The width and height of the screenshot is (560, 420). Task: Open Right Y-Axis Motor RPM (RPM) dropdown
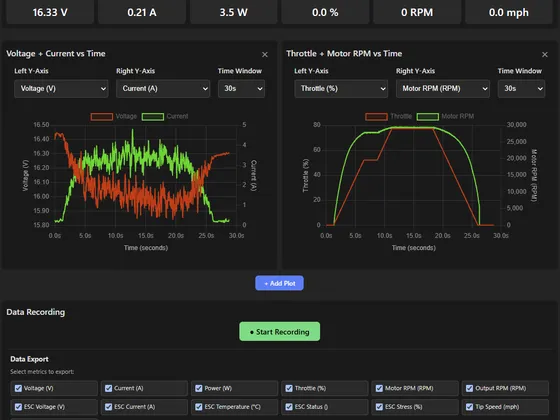(x=443, y=89)
